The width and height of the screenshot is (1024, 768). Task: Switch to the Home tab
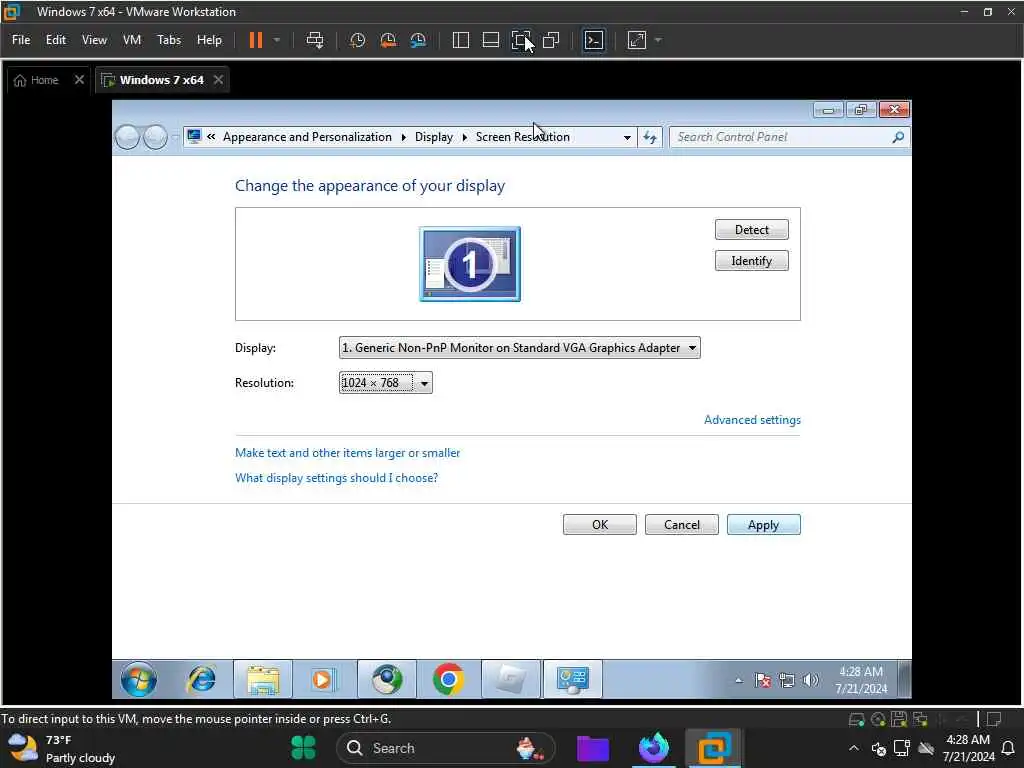point(37,80)
